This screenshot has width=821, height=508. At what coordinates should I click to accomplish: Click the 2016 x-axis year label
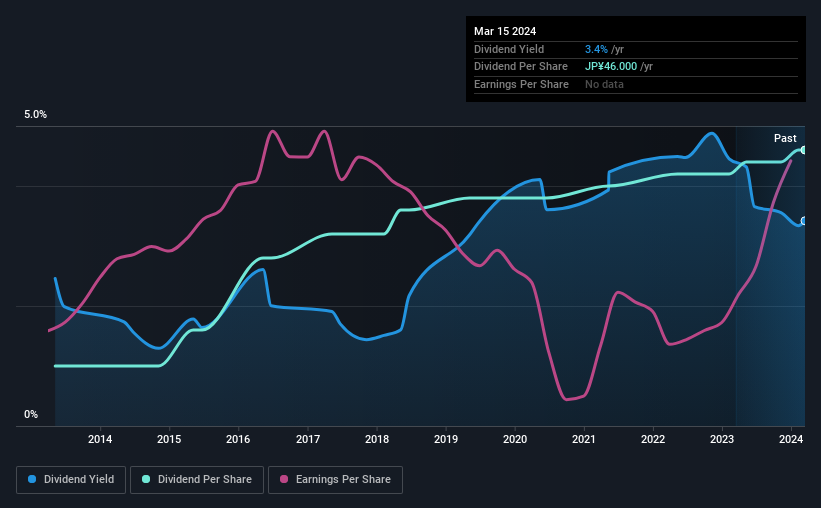coord(238,439)
